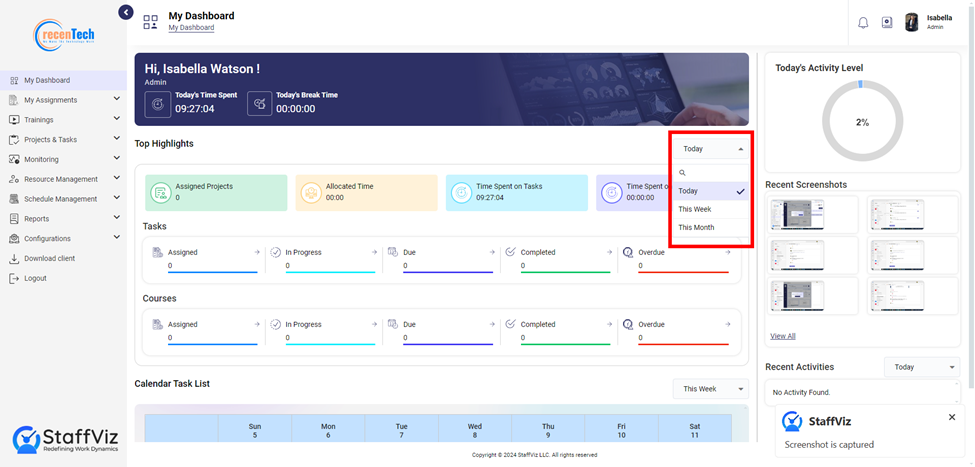The image size is (975, 467).
Task: Open Courses In Progress arrow
Action: [374, 325]
